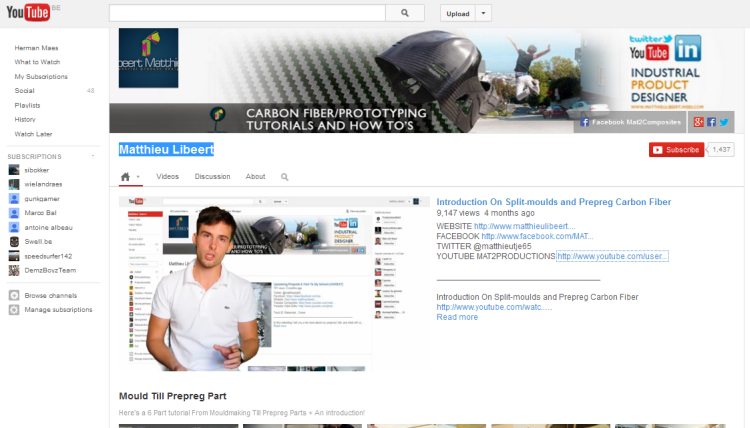Viewport: 750px width, 428px height.
Task: Switch to the Discussion tab
Action: tap(212, 176)
